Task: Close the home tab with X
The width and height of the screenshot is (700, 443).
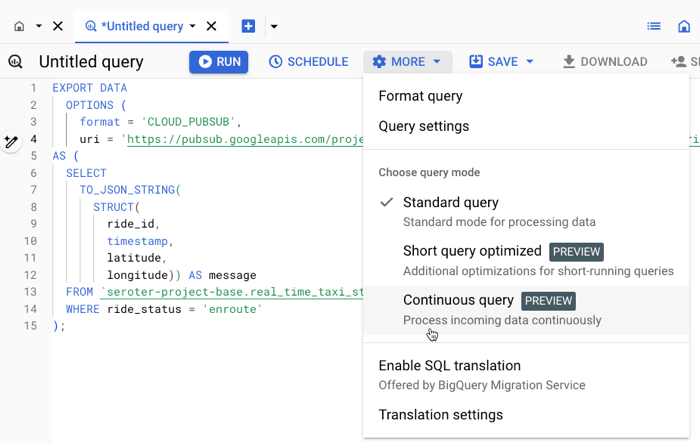Action: tap(58, 26)
